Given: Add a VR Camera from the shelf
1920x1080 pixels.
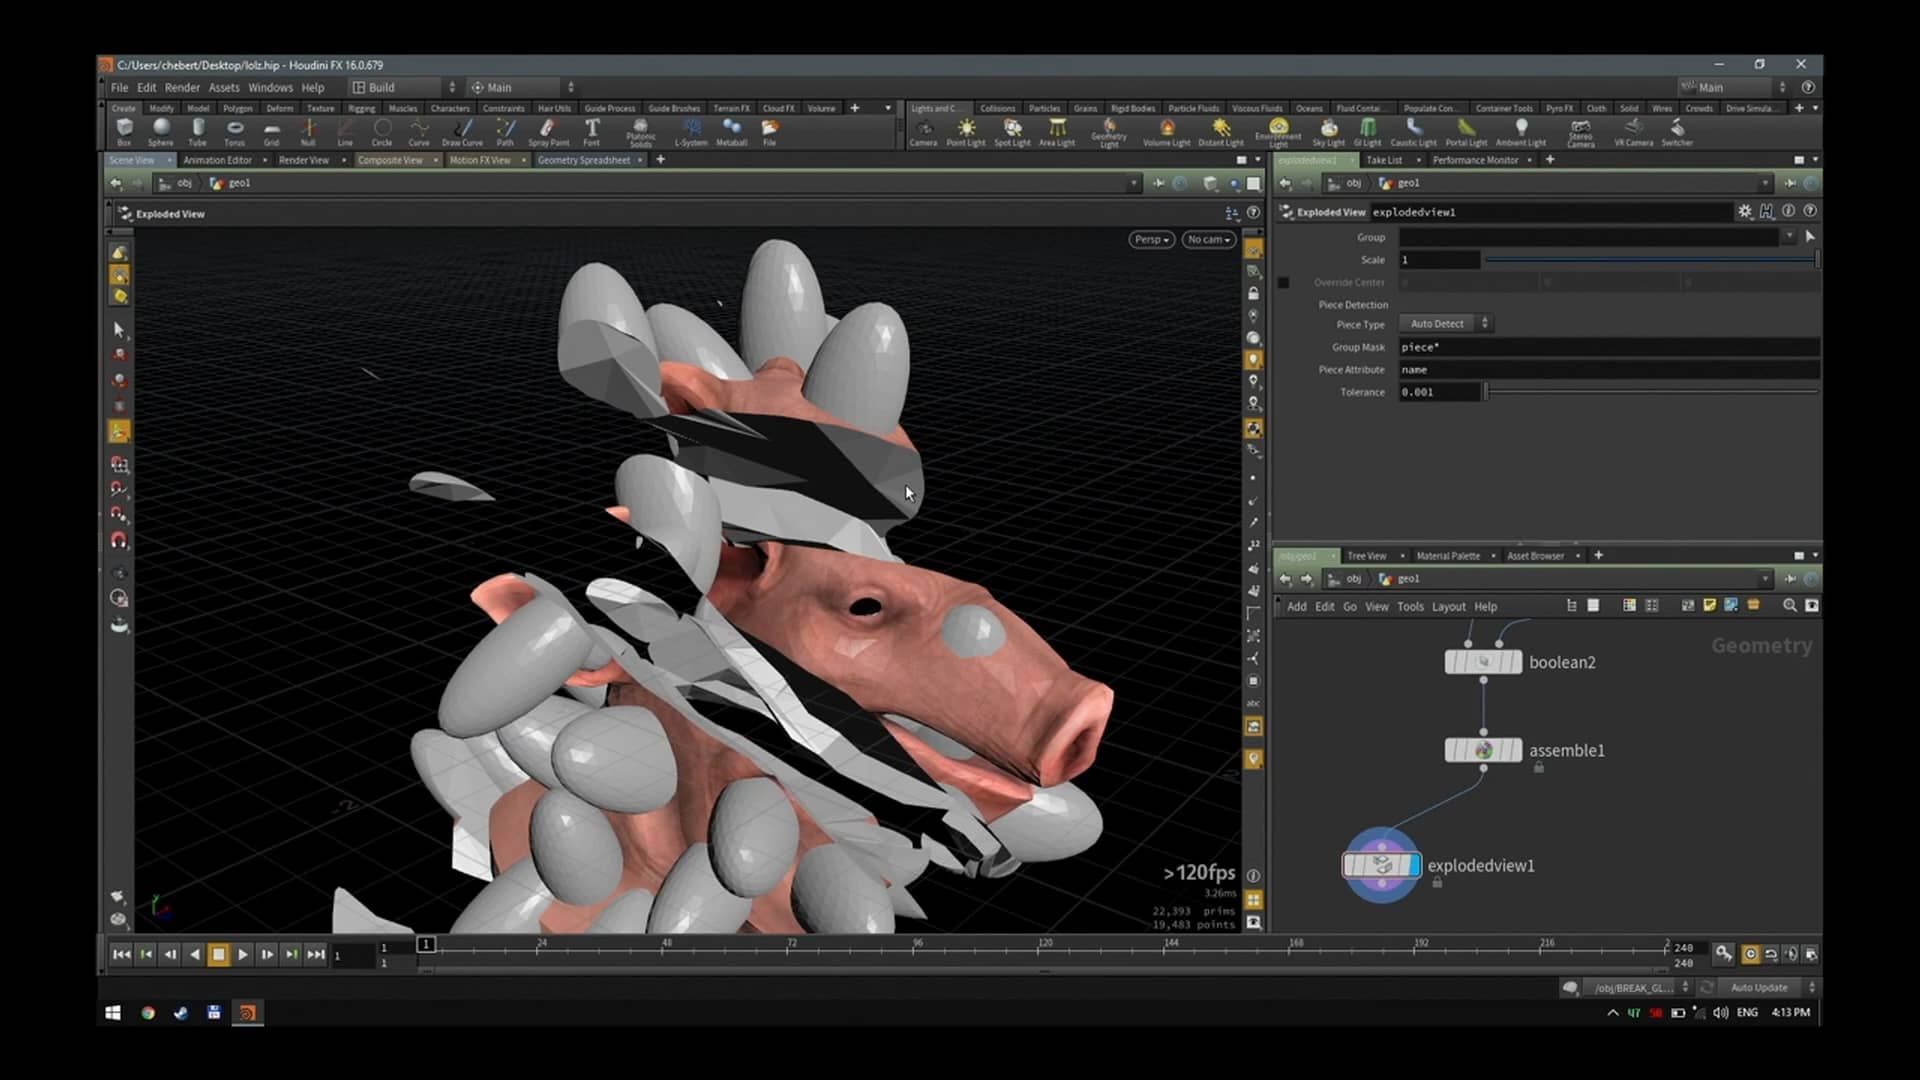Looking at the screenshot, I should coord(1634,131).
